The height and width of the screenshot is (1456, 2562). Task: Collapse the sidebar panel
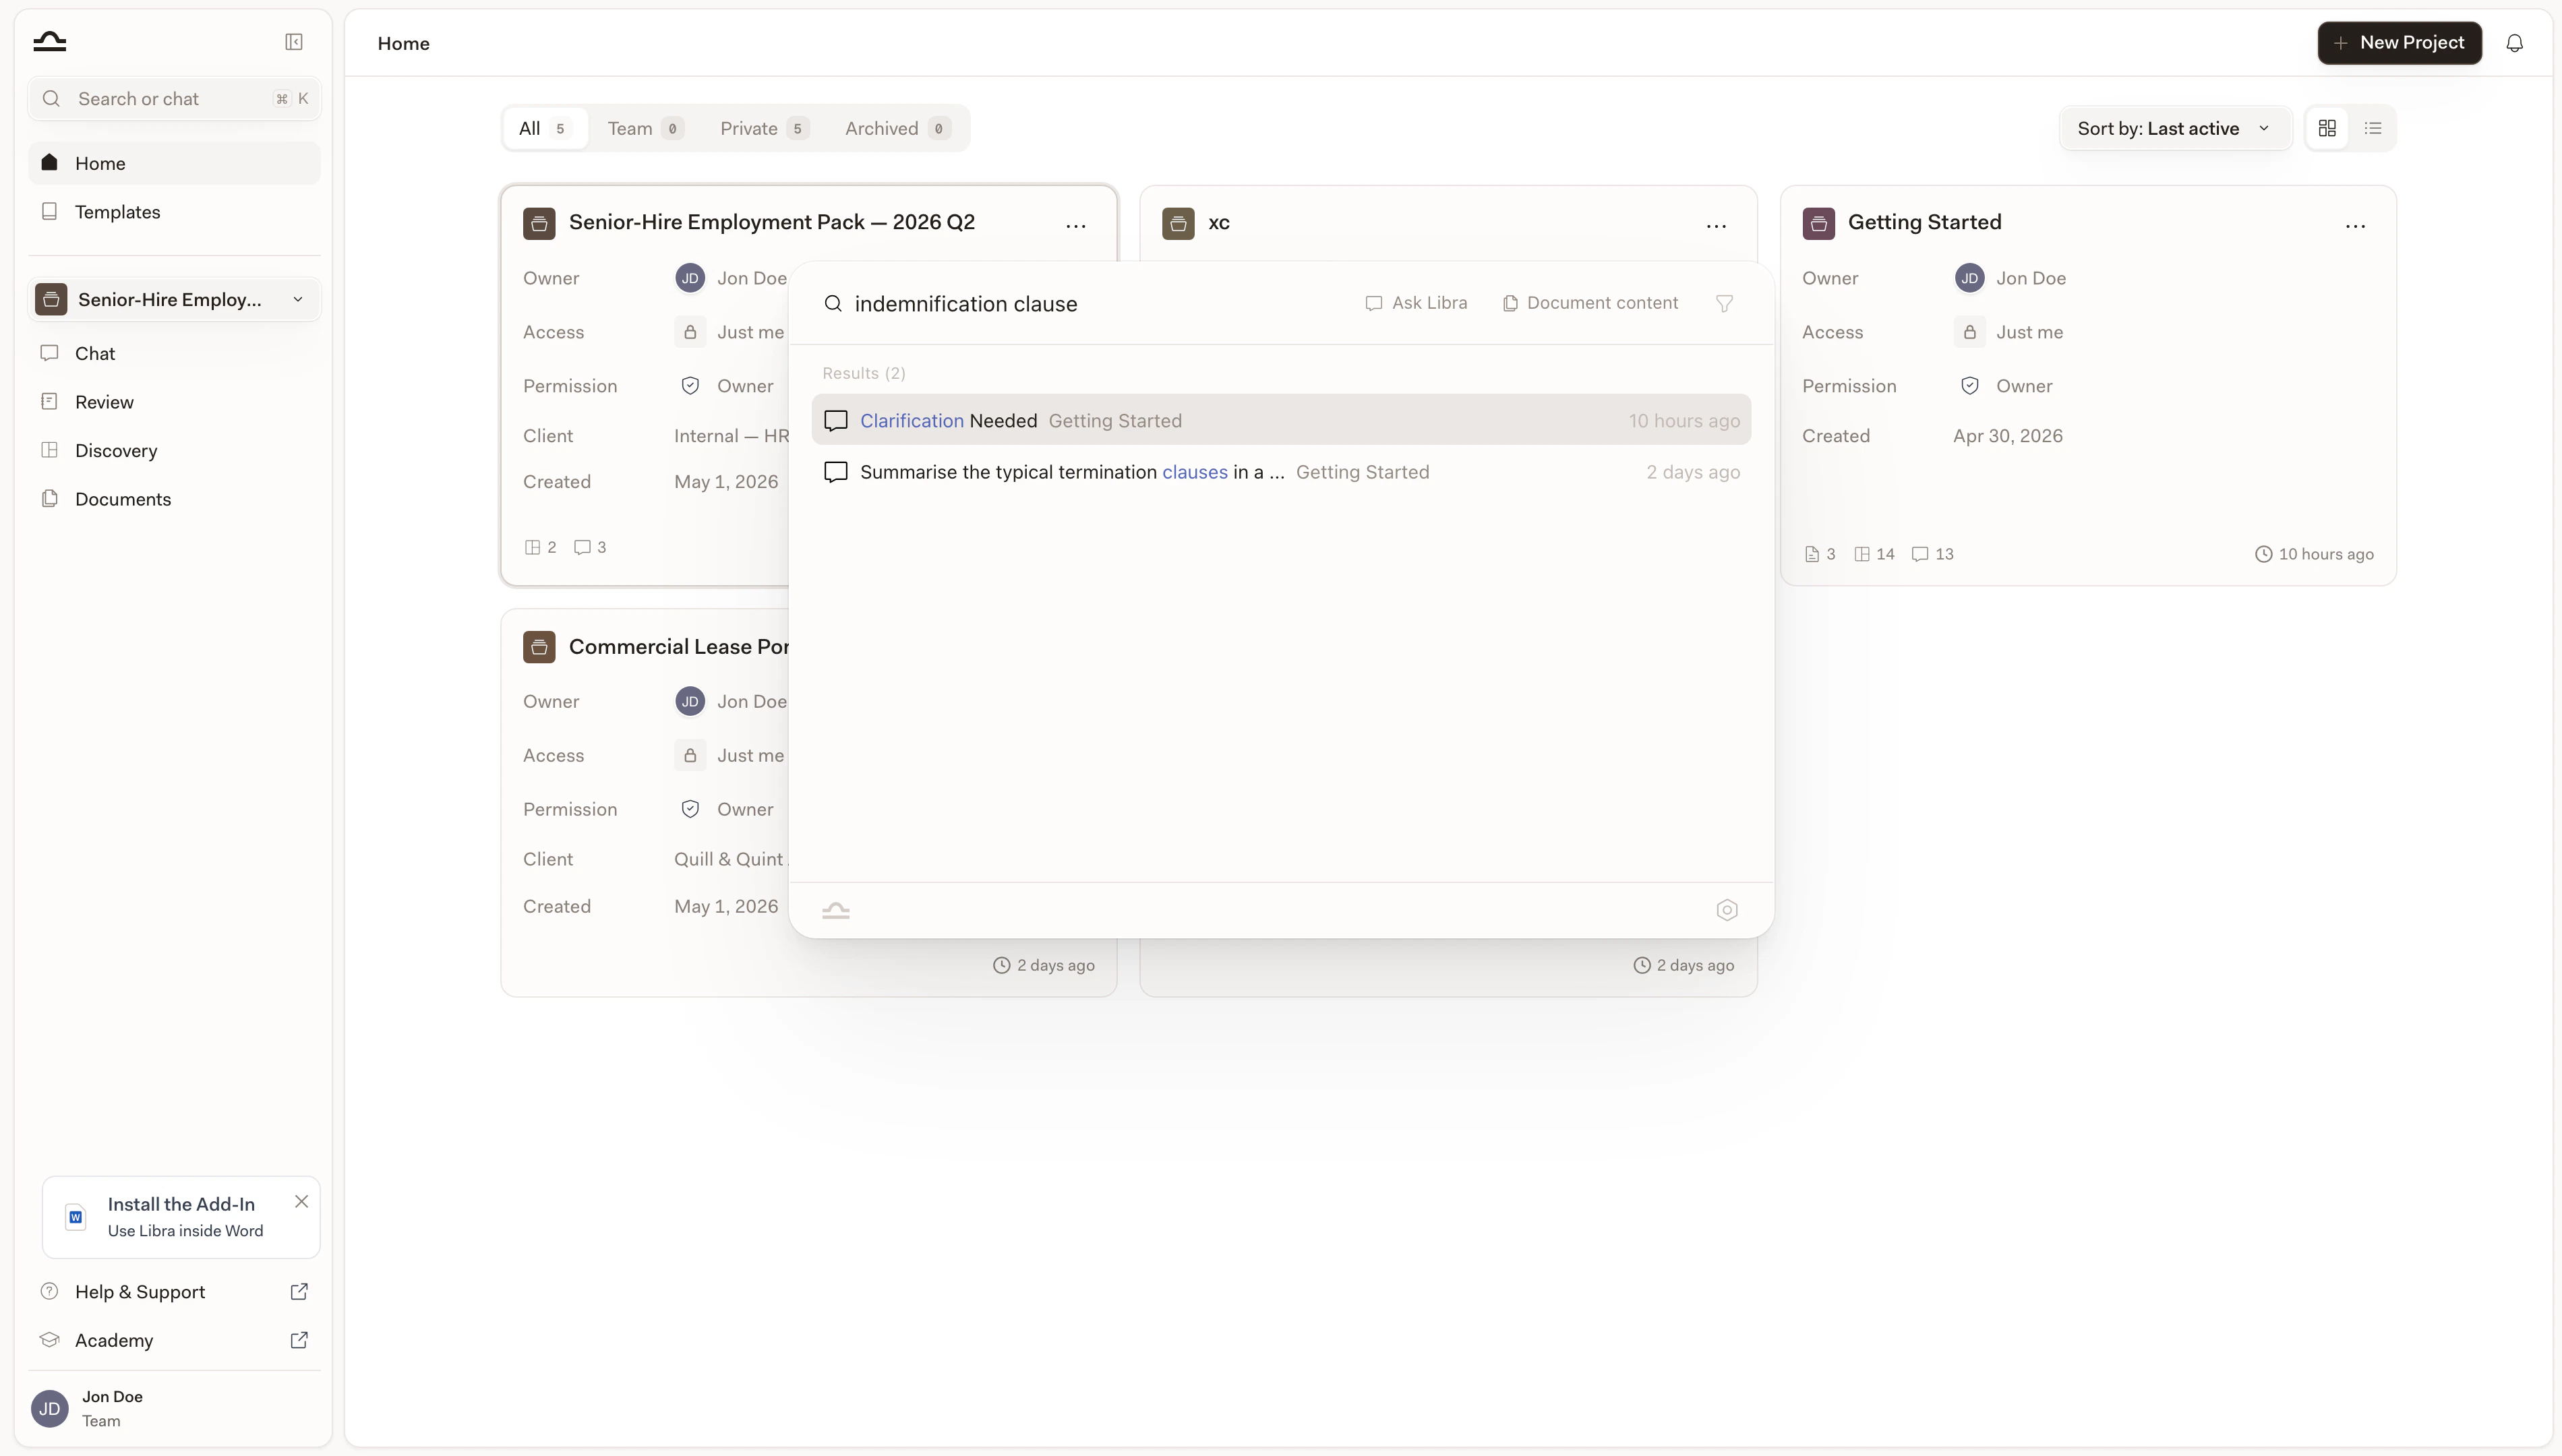294,41
